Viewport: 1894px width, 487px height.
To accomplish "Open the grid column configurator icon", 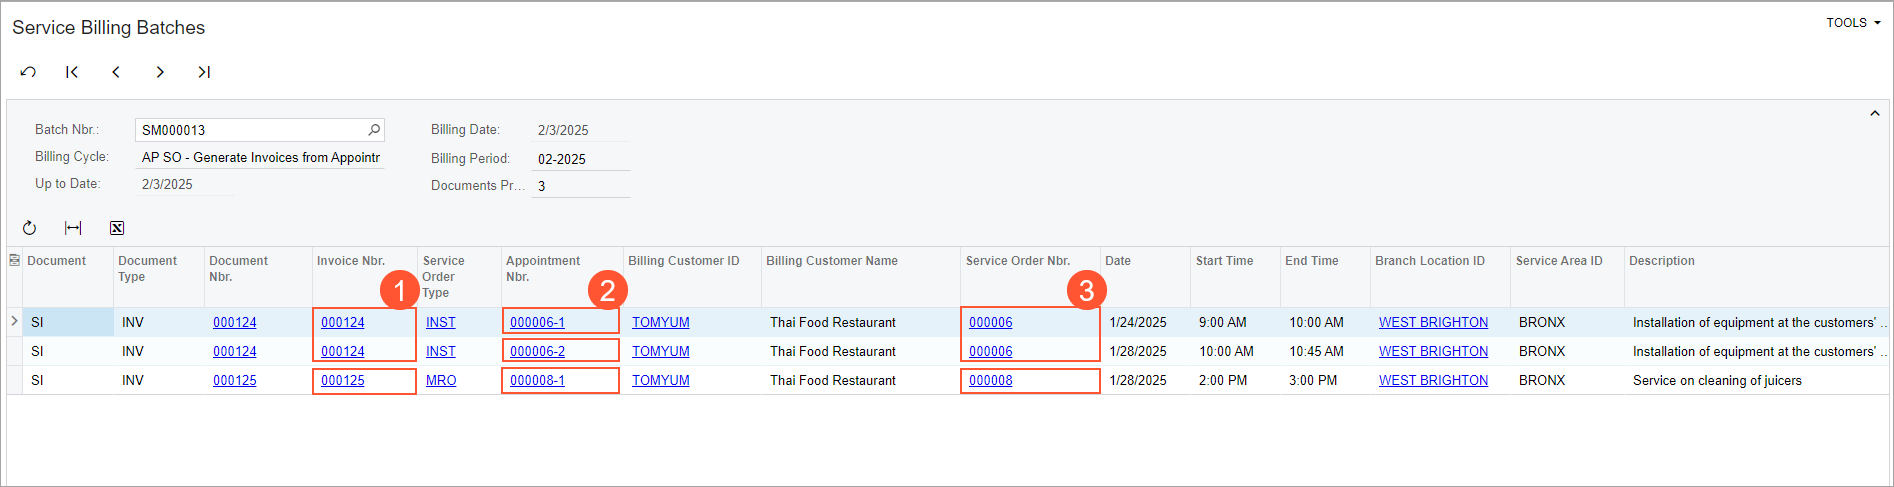I will (x=14, y=261).
